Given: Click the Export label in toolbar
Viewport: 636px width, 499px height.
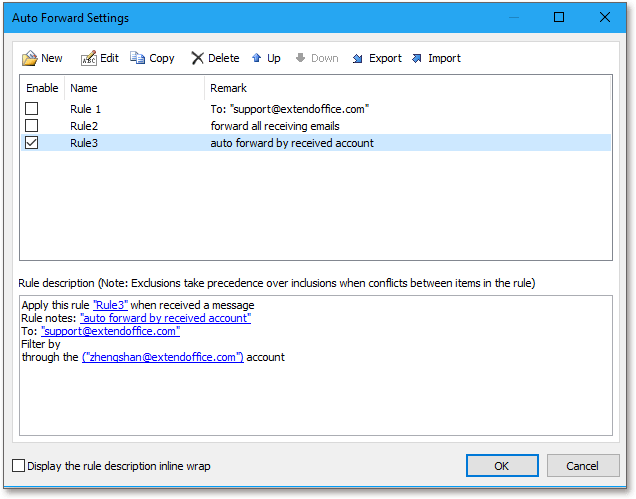Looking at the screenshot, I should click(x=385, y=58).
